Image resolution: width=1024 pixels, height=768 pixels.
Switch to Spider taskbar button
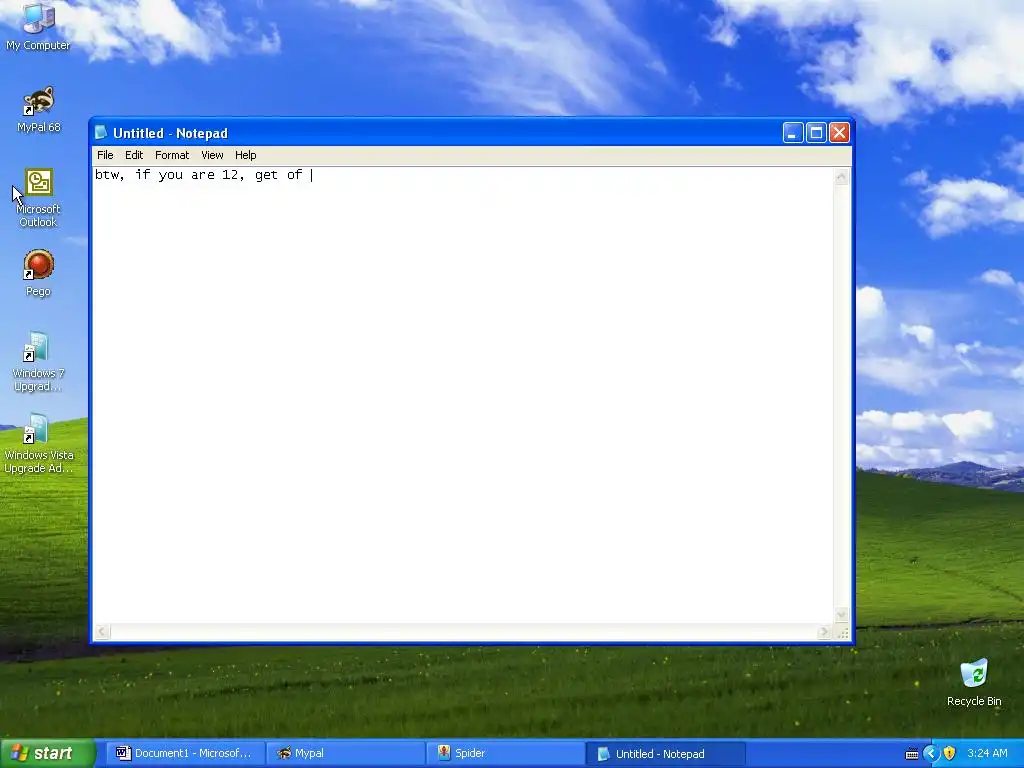(506, 753)
